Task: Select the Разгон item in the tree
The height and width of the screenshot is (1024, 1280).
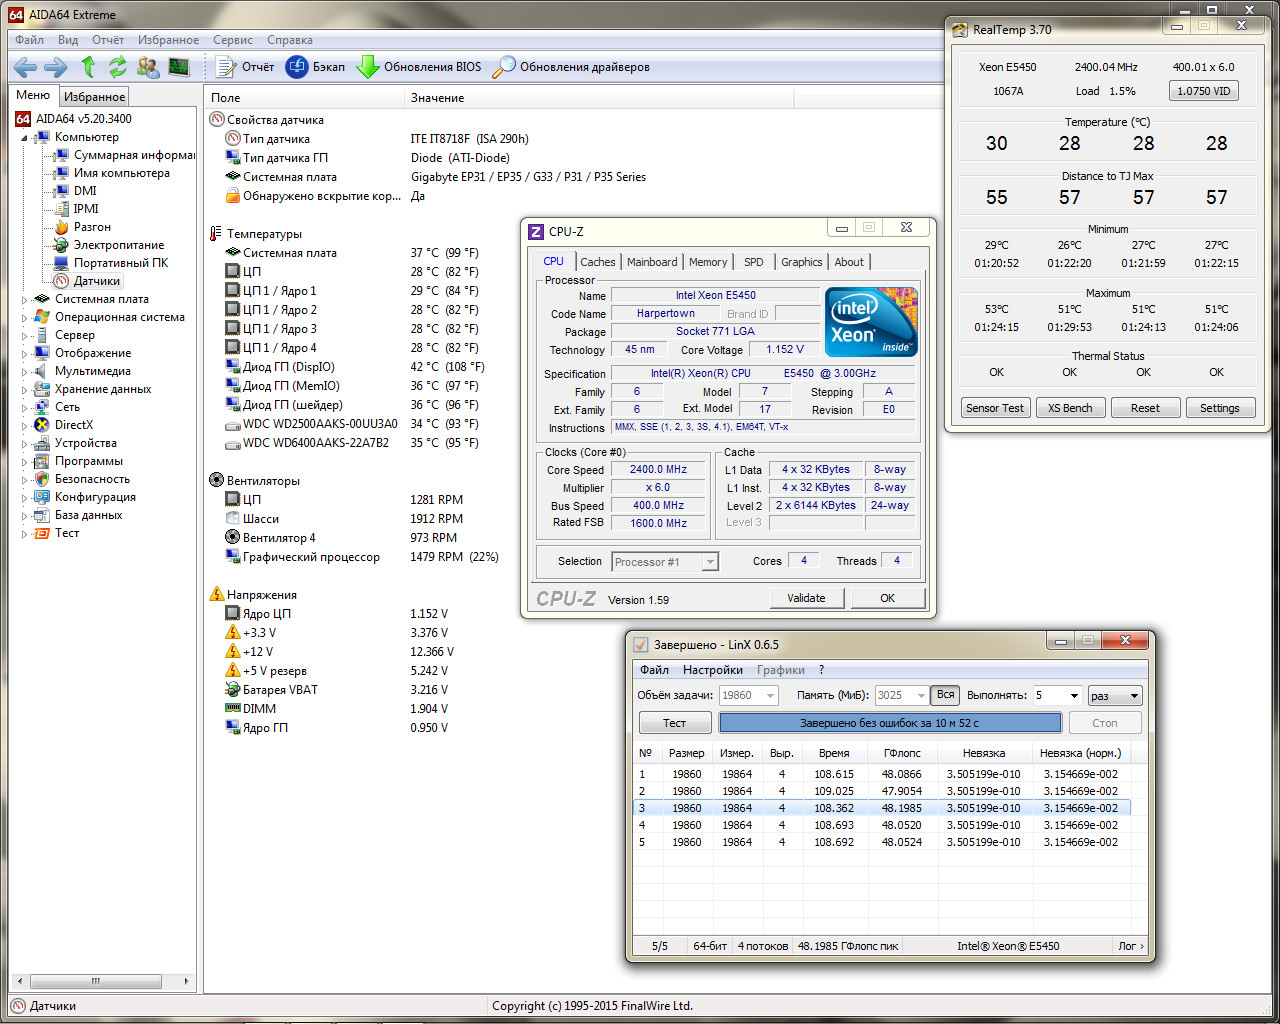Action: [x=92, y=227]
